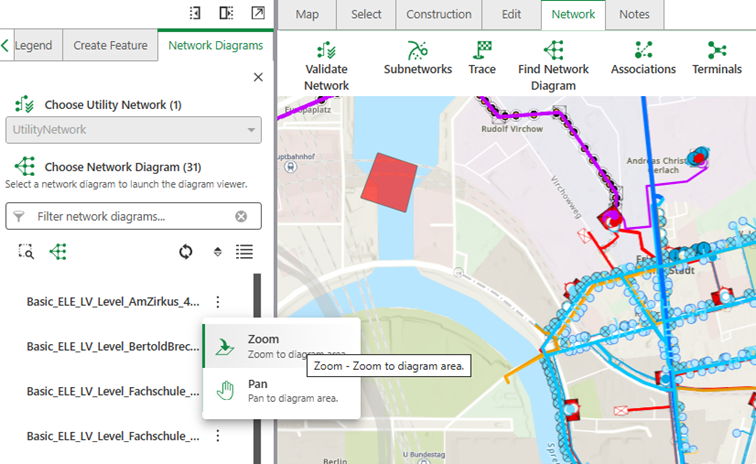Viewport: 756px width, 464px height.
Task: Open the UtilityNetwork dropdown
Action: (x=134, y=130)
